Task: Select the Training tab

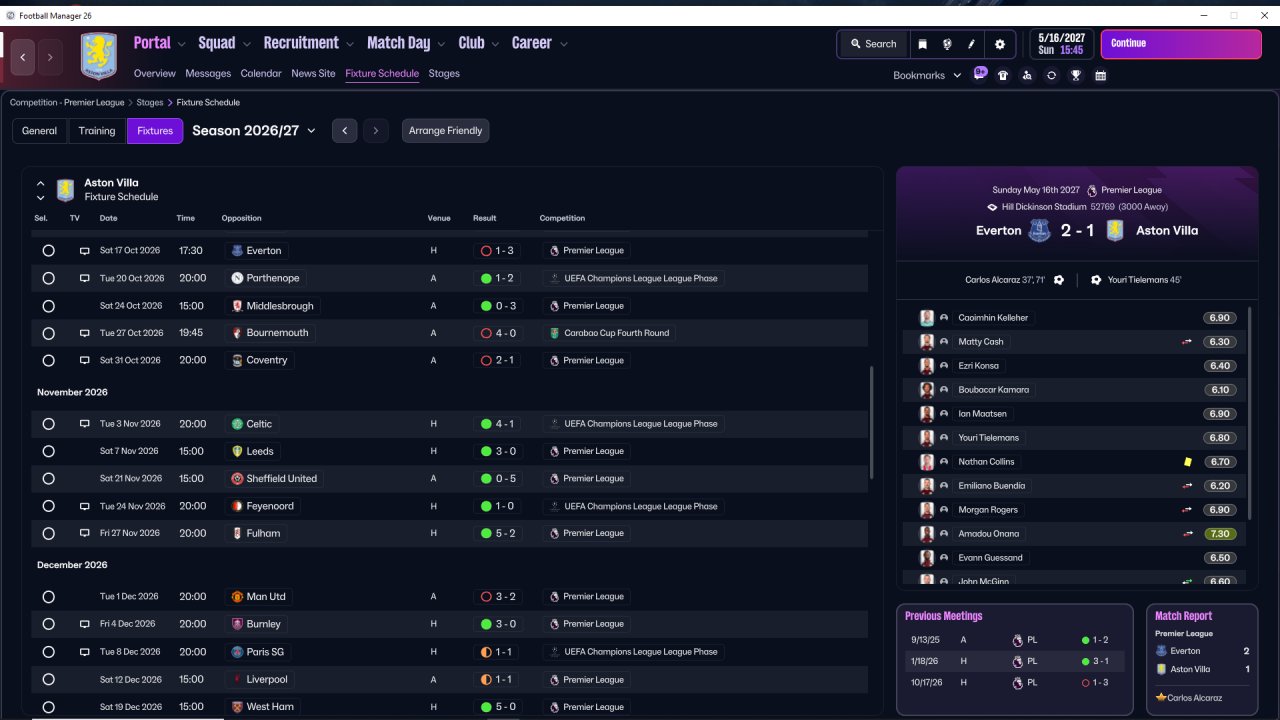Action: click(97, 131)
